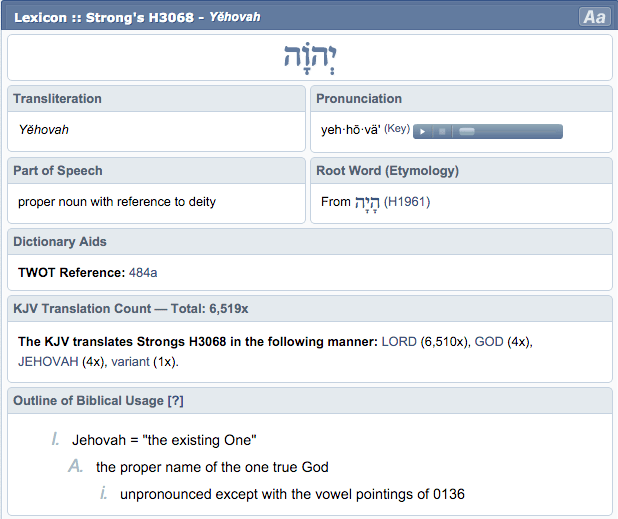Click the JEHOVAH translation link

[x=48, y=361]
